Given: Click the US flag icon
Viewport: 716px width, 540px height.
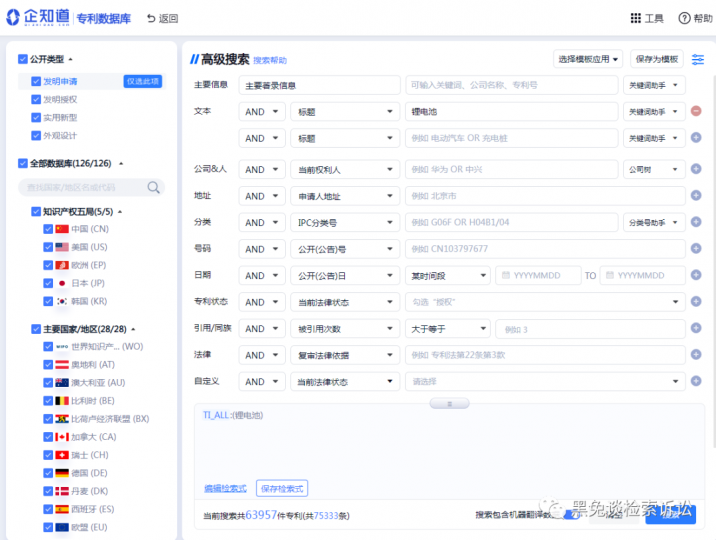Looking at the screenshot, I should coord(62,247).
